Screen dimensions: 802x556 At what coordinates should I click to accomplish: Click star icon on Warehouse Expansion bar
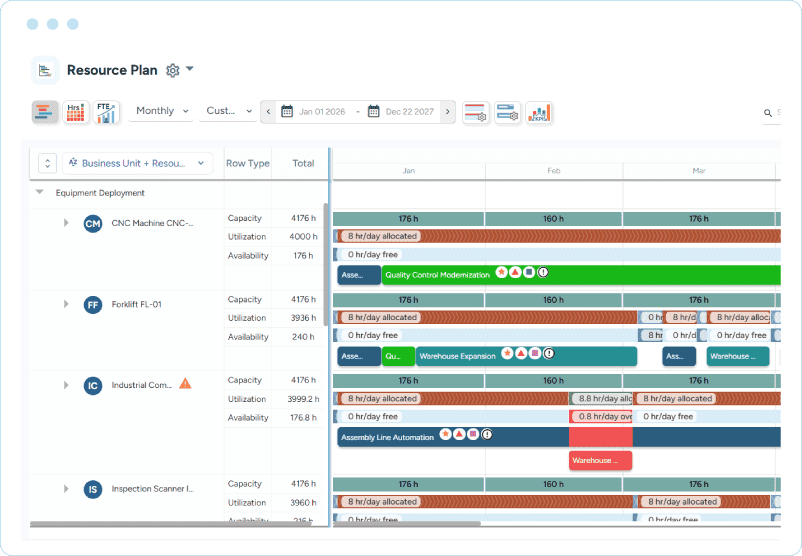click(x=507, y=353)
